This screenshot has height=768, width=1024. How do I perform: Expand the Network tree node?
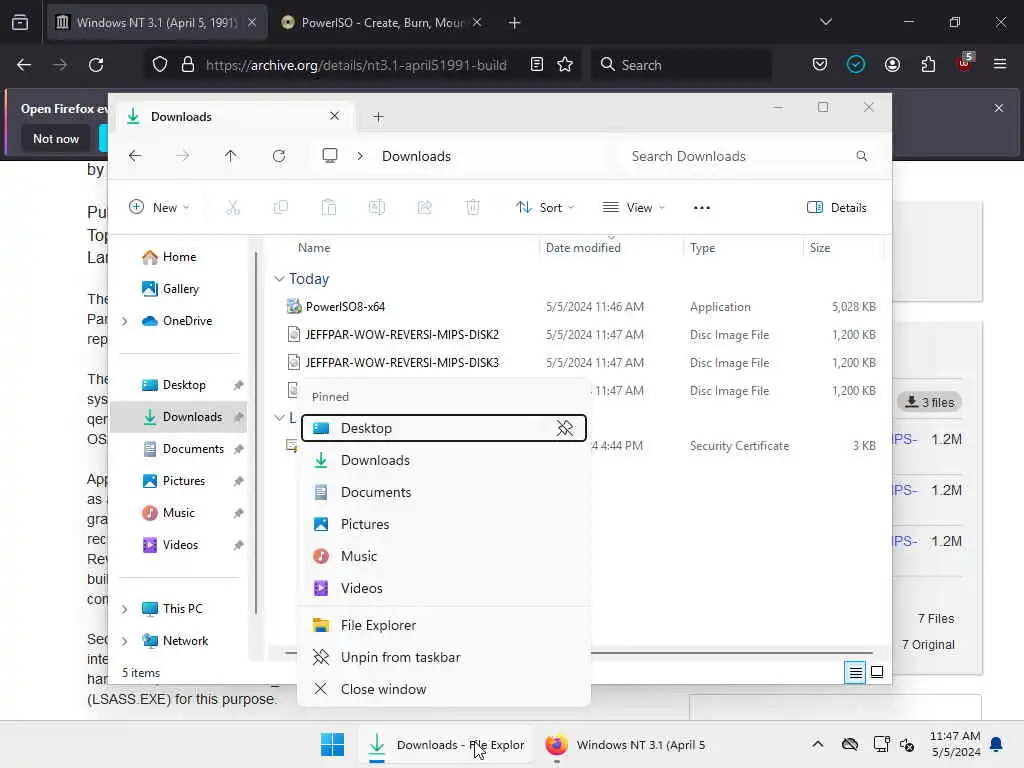coord(124,641)
